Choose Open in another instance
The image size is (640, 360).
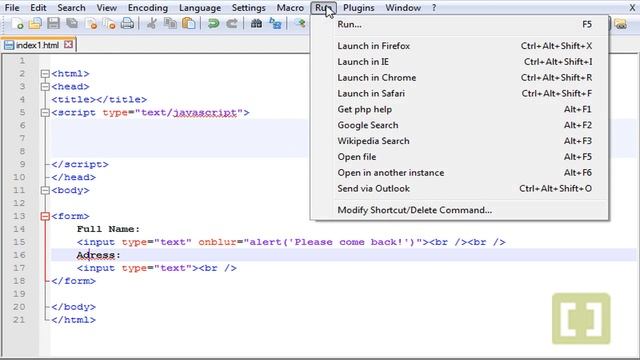(x=460, y=173)
